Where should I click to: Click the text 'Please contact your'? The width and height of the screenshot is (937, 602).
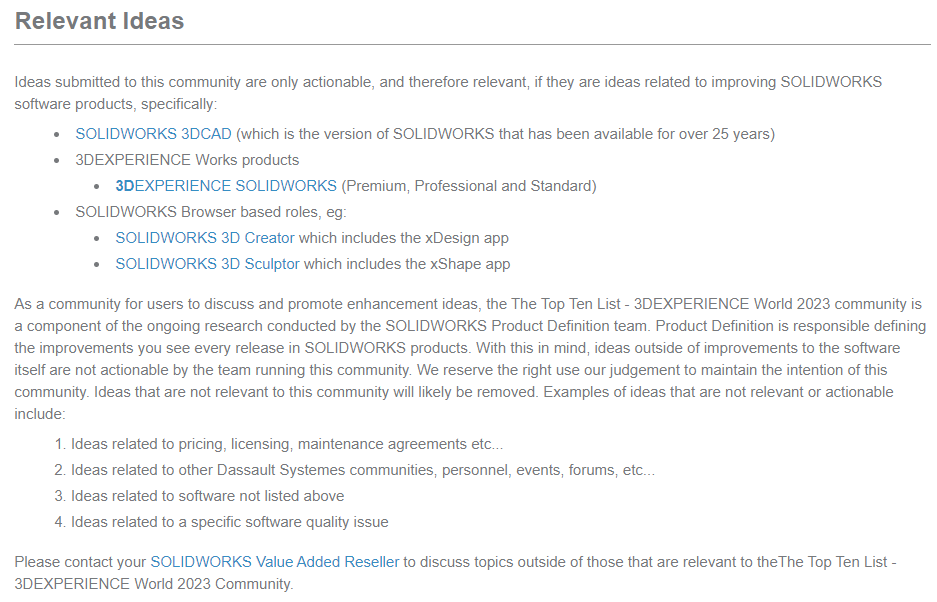pos(80,562)
